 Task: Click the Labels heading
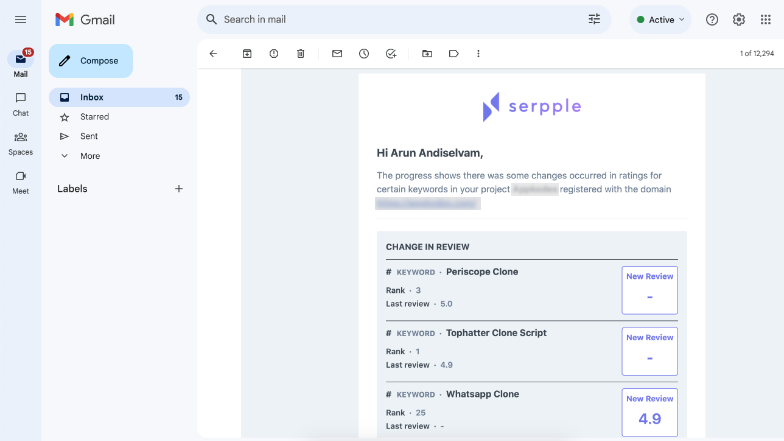pos(72,188)
